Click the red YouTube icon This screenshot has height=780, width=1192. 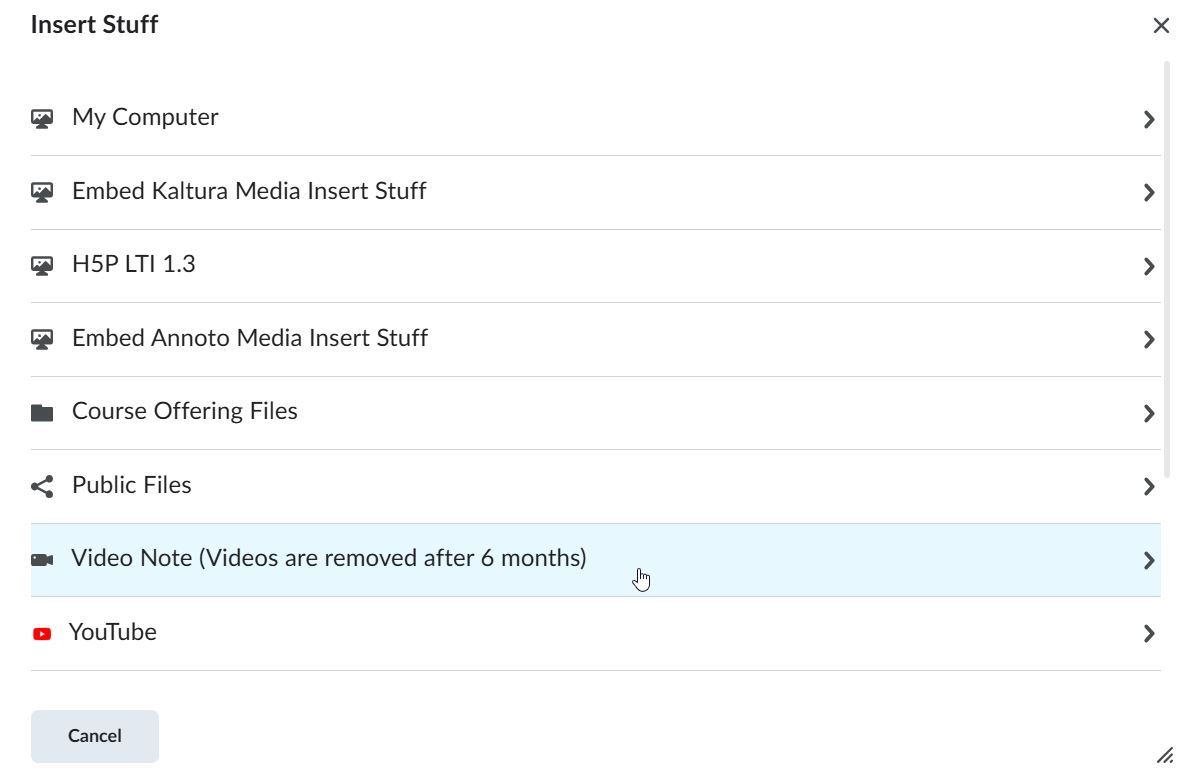coord(42,634)
